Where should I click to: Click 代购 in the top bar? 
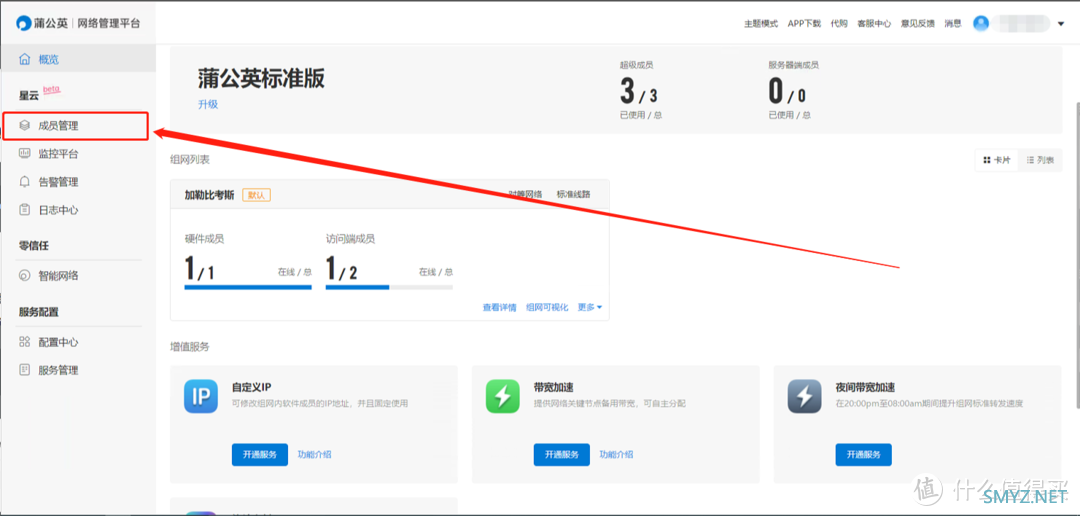(839, 23)
